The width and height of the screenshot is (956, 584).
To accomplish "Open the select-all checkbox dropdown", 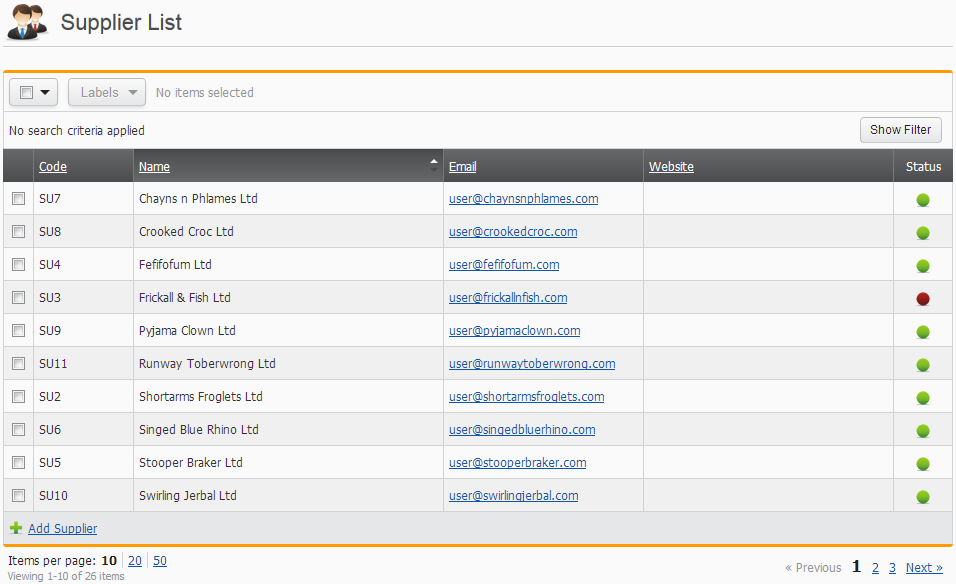I will point(34,92).
